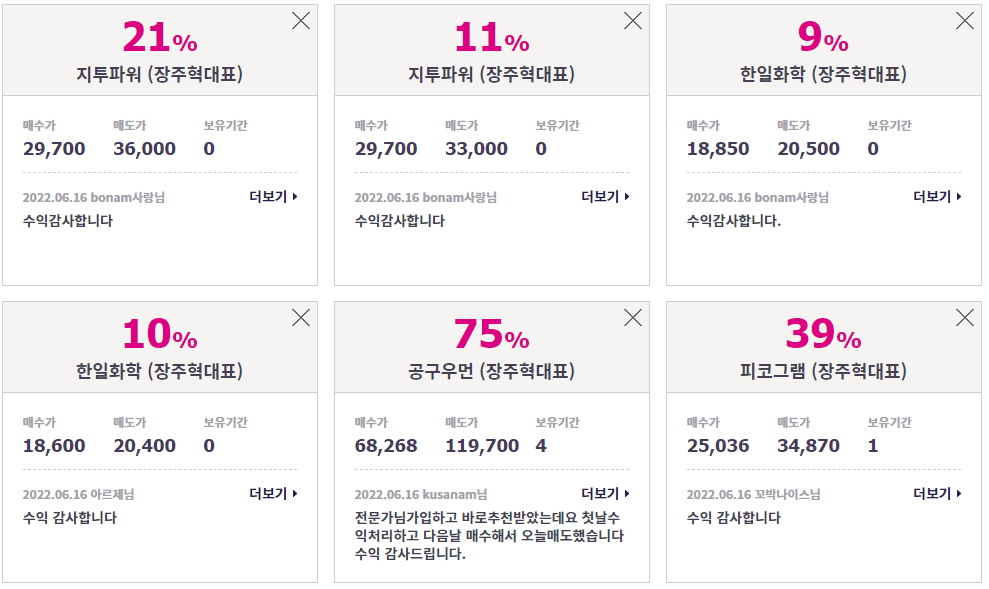Select the 공구우먼 (장주혁대표) title
Image resolution: width=989 pixels, height=589 pixels.
click(x=491, y=371)
